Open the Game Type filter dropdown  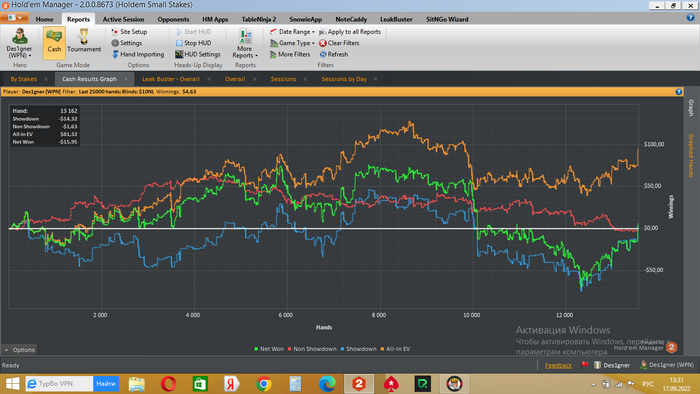[x=292, y=43]
